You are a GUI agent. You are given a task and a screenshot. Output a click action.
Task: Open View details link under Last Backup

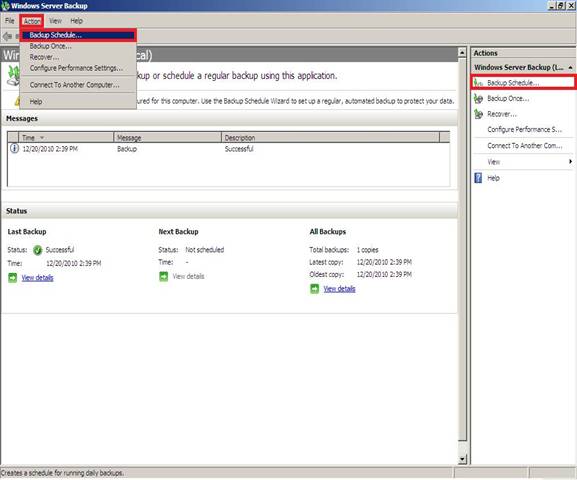point(37,278)
